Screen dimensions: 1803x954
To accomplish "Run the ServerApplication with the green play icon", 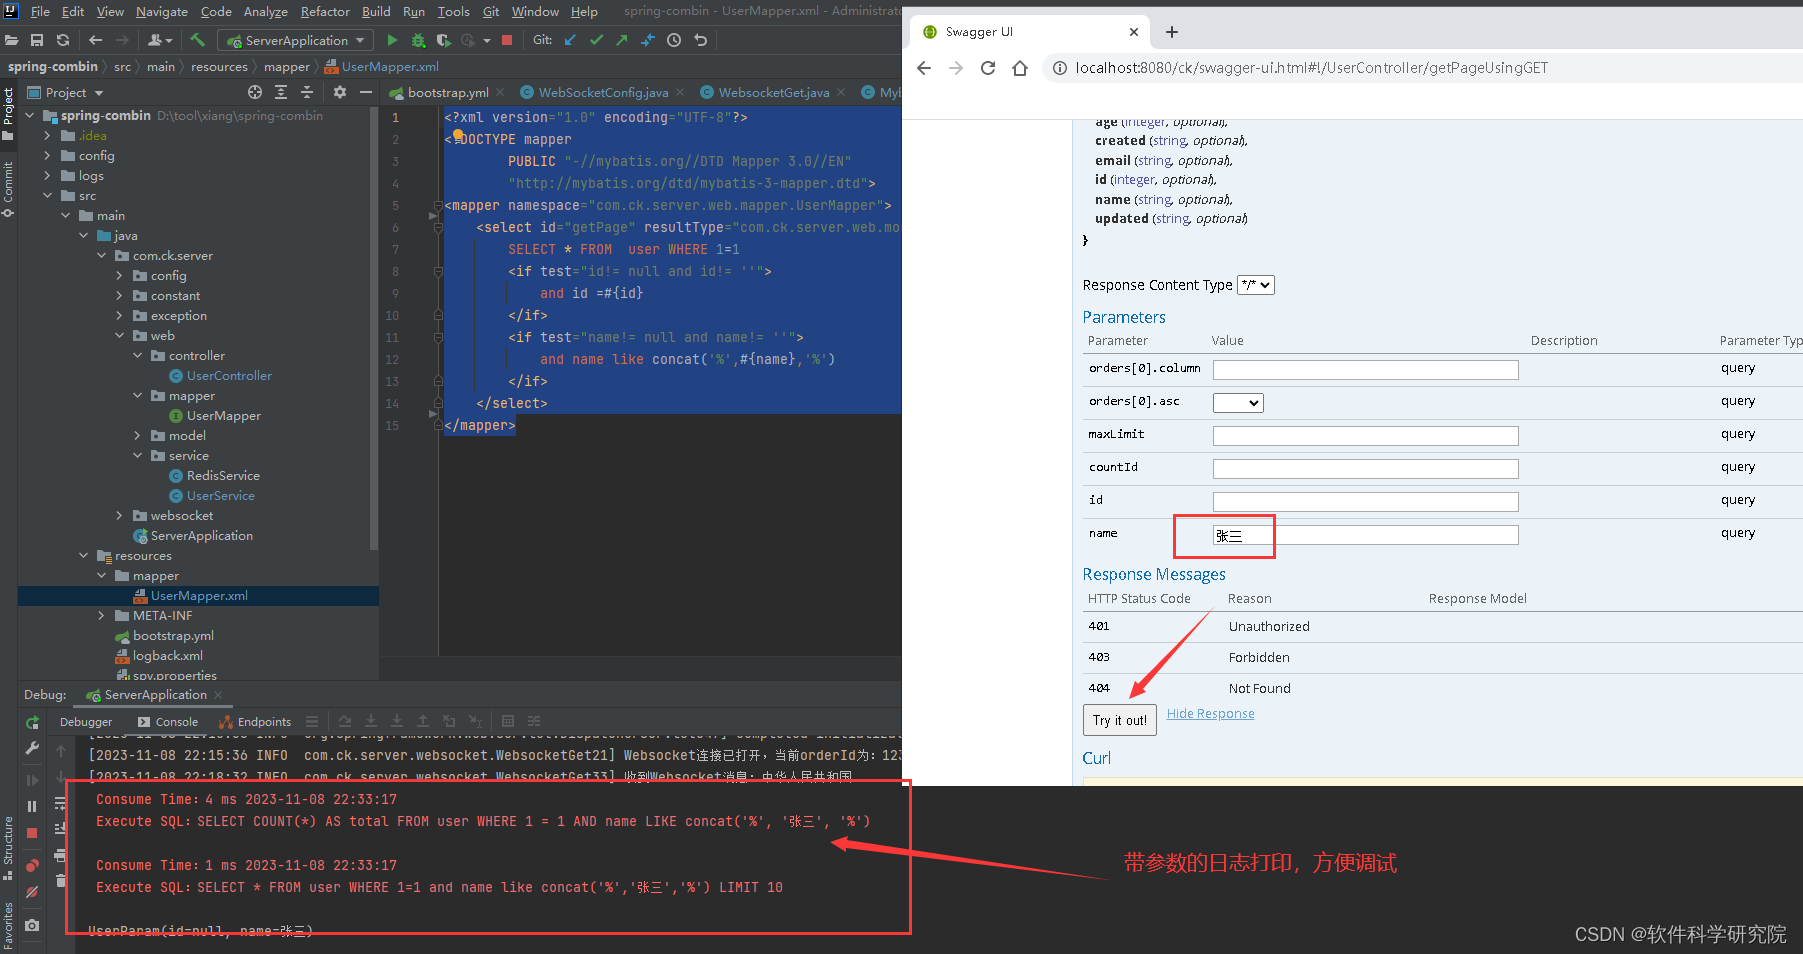I will point(392,40).
